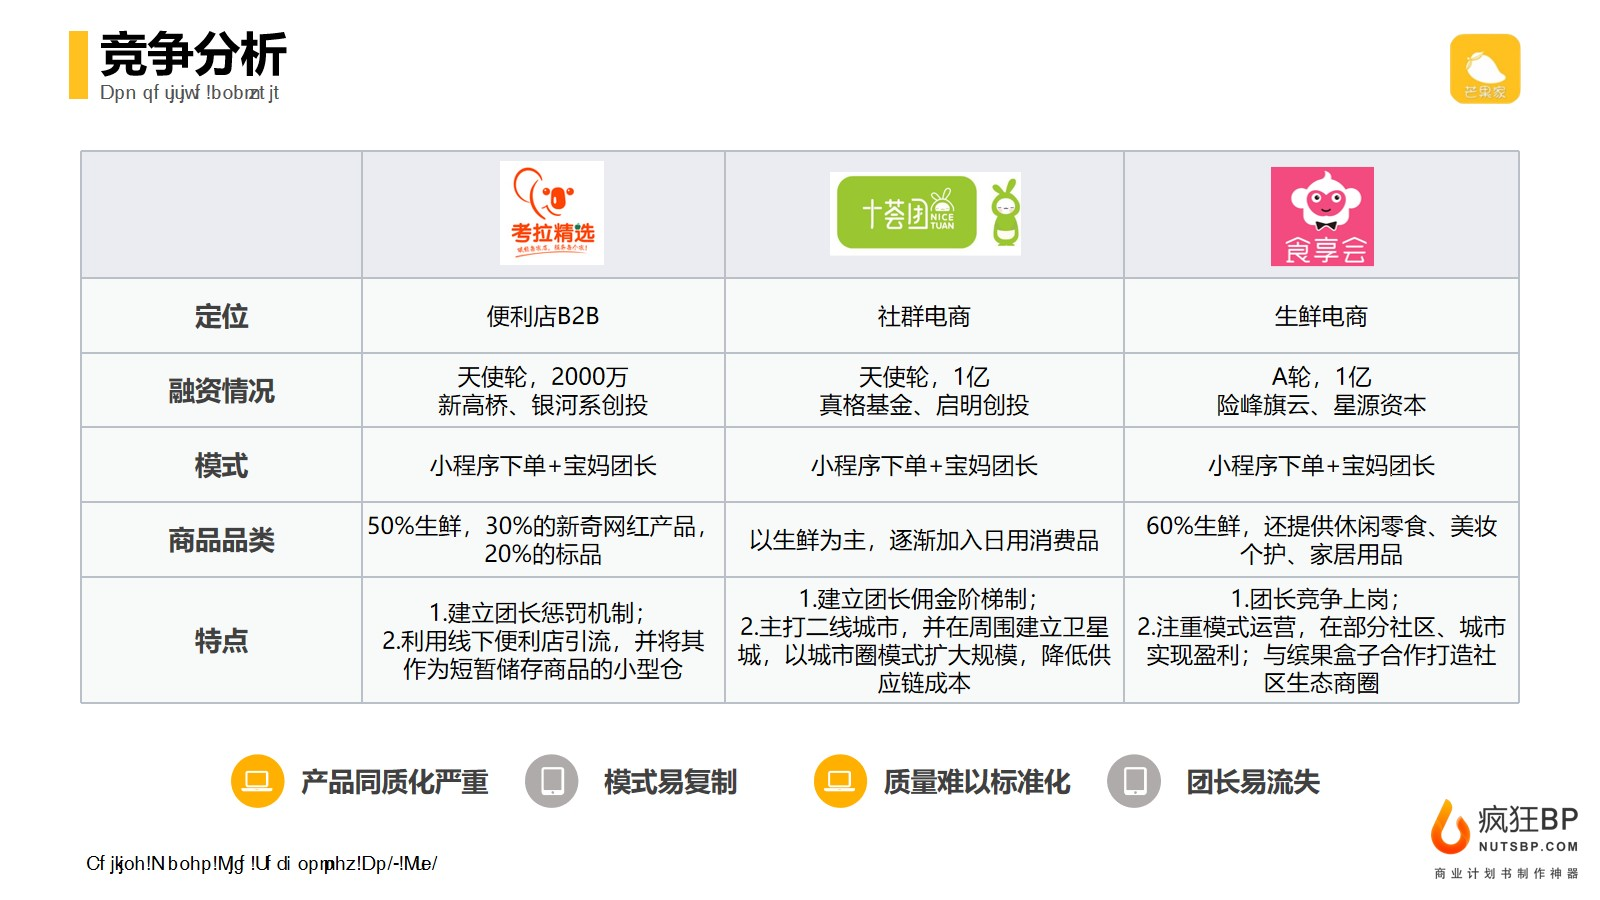Click the 产品同质化严重 label
1600x900 pixels.
click(x=395, y=782)
